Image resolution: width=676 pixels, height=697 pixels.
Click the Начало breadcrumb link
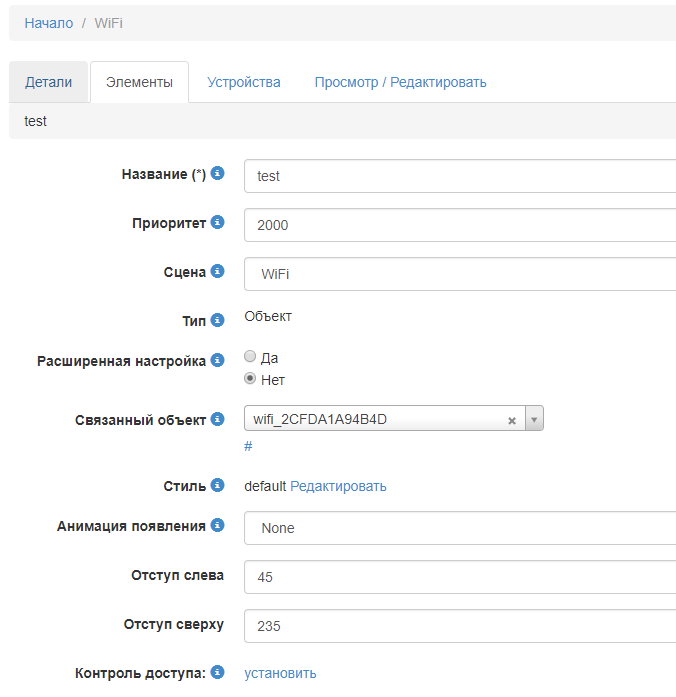coord(49,23)
